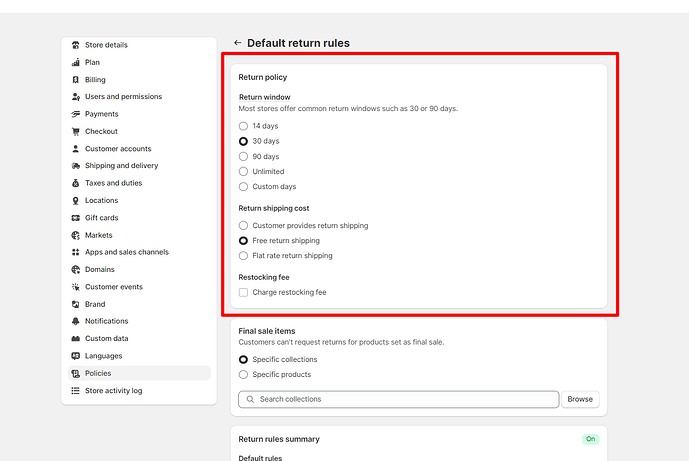Choose the Unlimited return window option

pyautogui.click(x=243, y=171)
